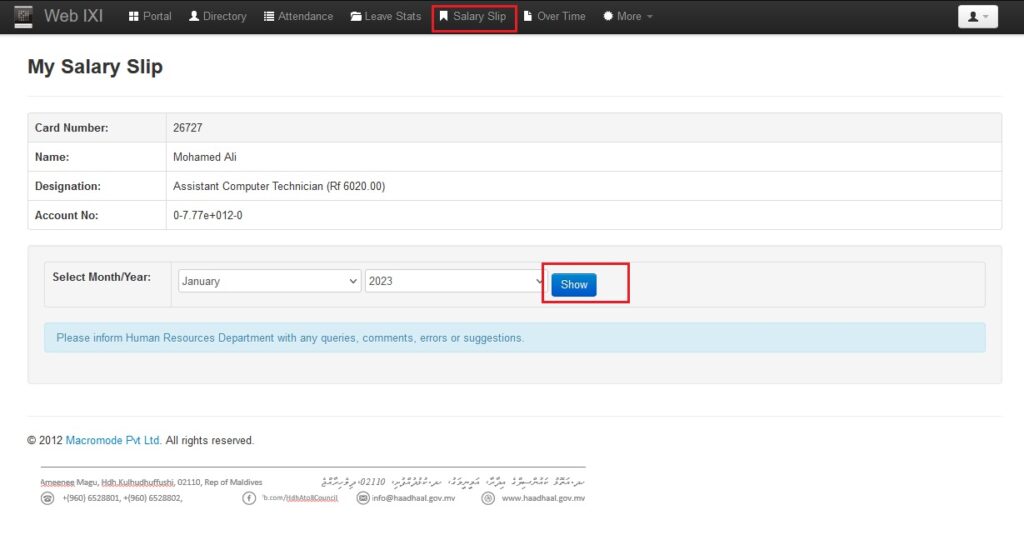Click the Salary Slip bookmark icon
The width and height of the screenshot is (1024, 540).
(444, 17)
